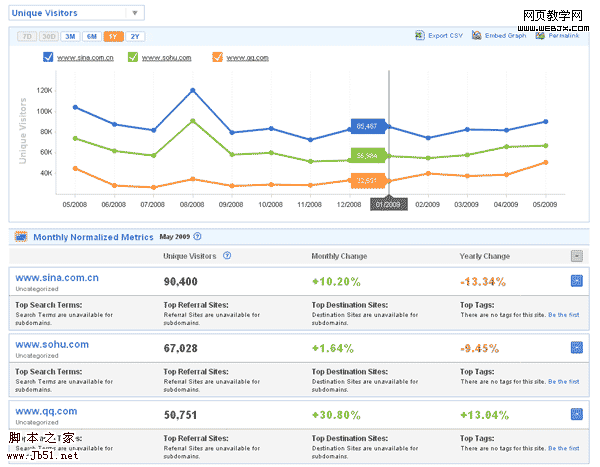Click the Permalink icon
The image size is (600, 467).
(x=540, y=36)
